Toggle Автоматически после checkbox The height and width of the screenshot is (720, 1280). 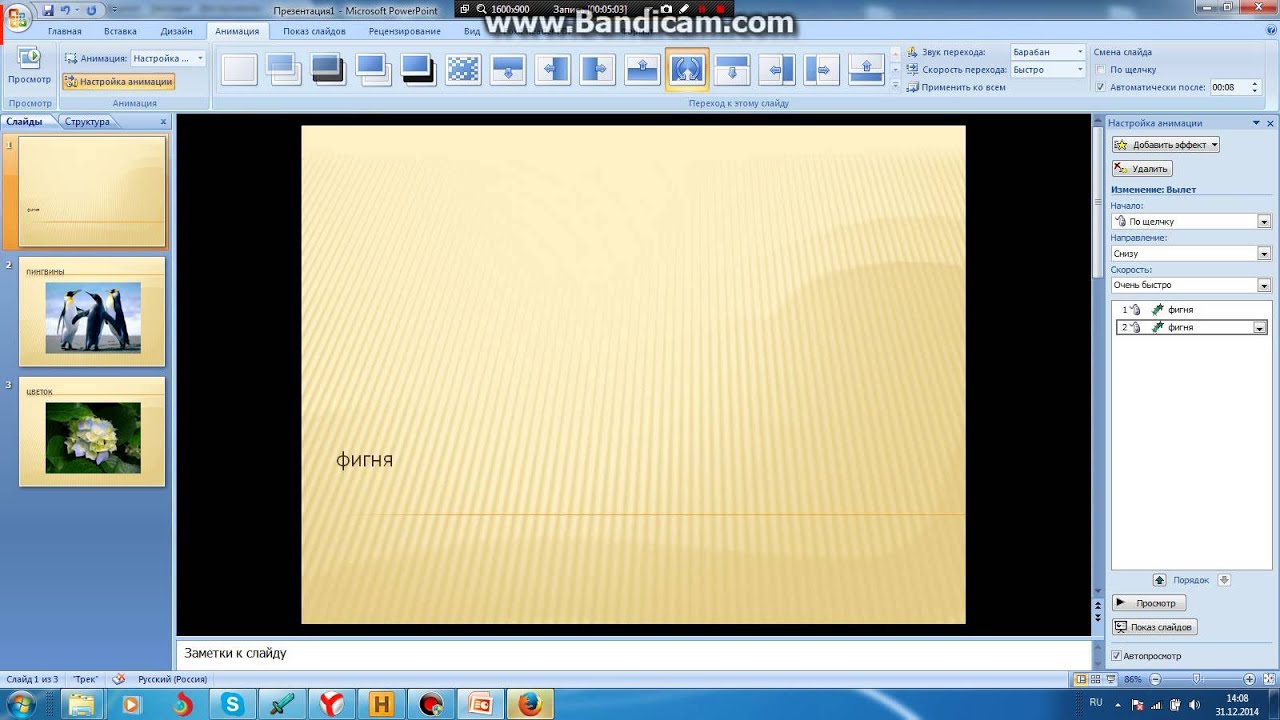click(x=1101, y=87)
